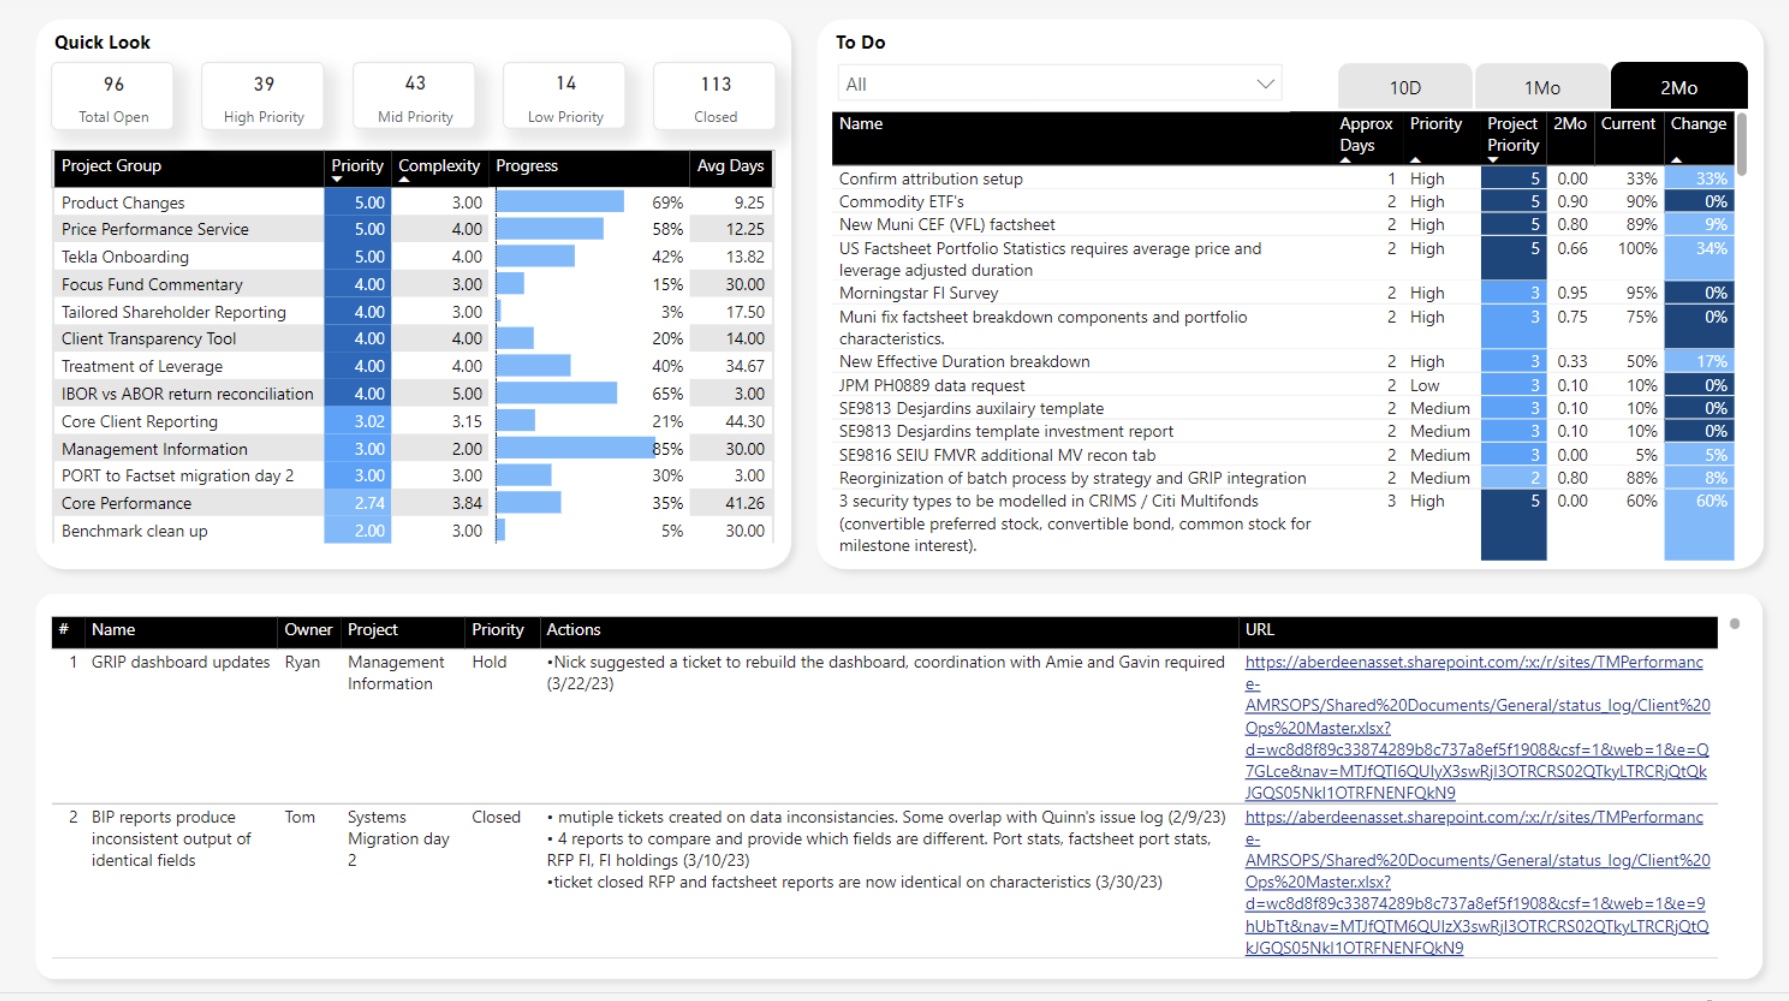Select BIP reports produce inconsistent output item
1789x1001 pixels.
click(171, 839)
